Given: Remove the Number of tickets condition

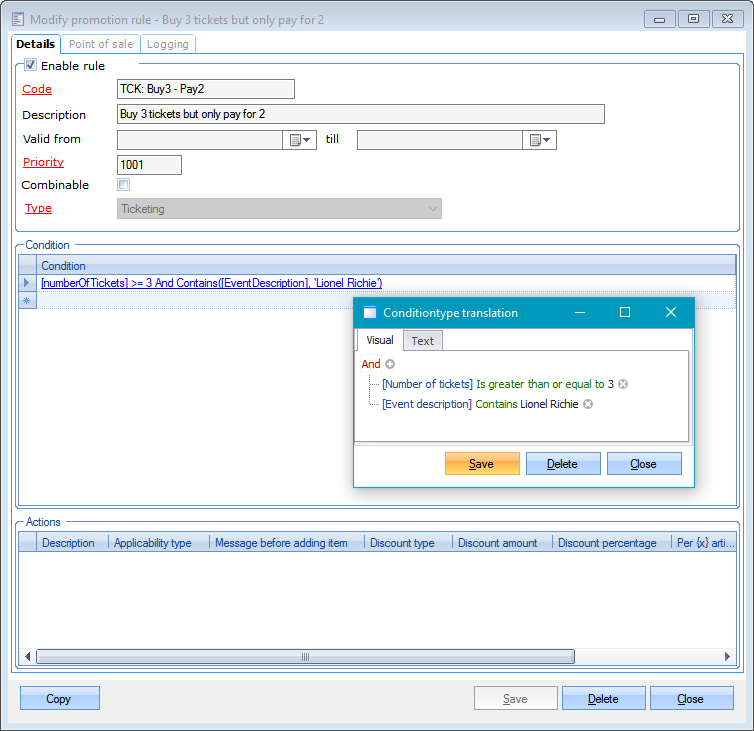Looking at the screenshot, I should [623, 384].
